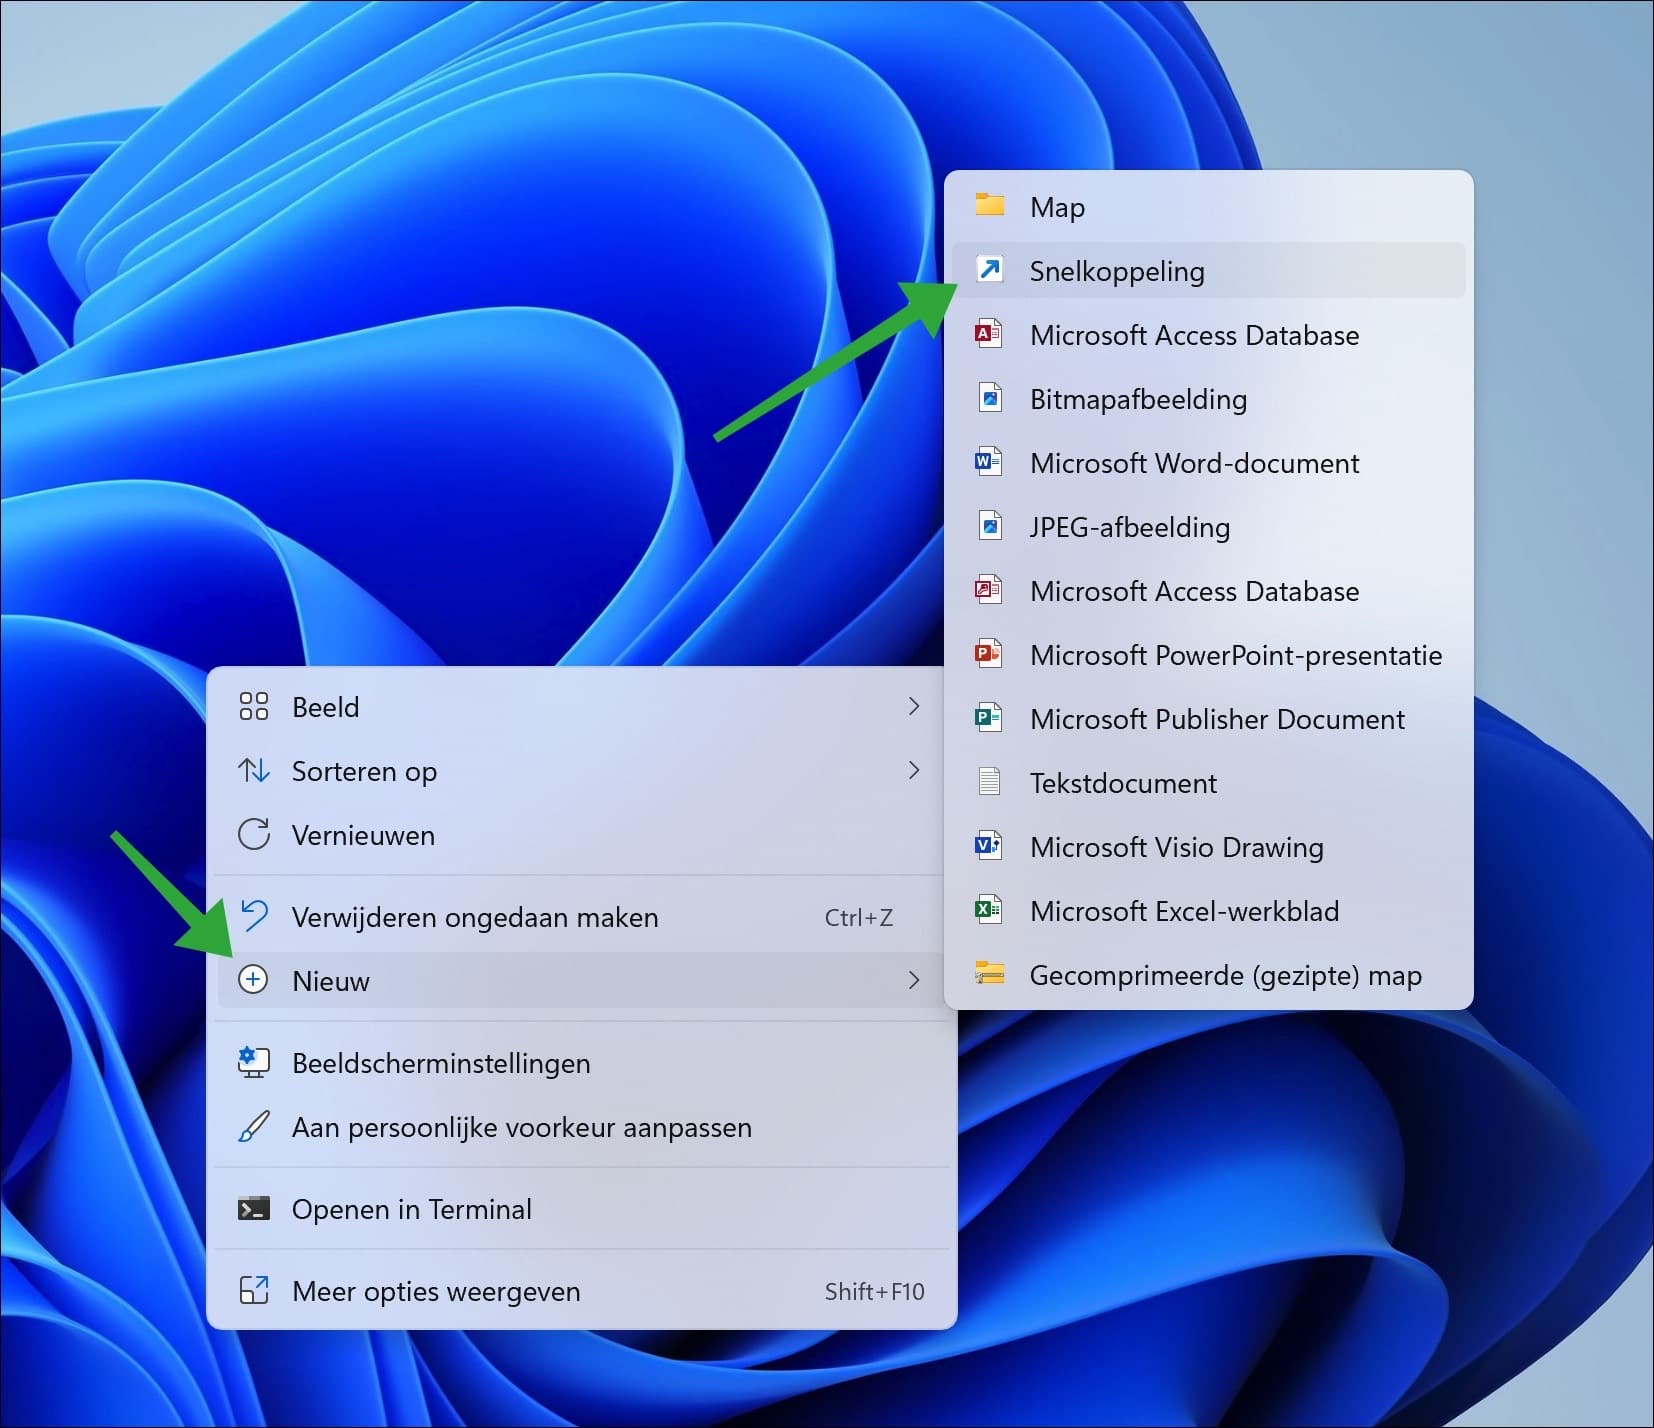Image resolution: width=1654 pixels, height=1428 pixels.
Task: Select Vernieuwen from the context menu
Action: (362, 835)
